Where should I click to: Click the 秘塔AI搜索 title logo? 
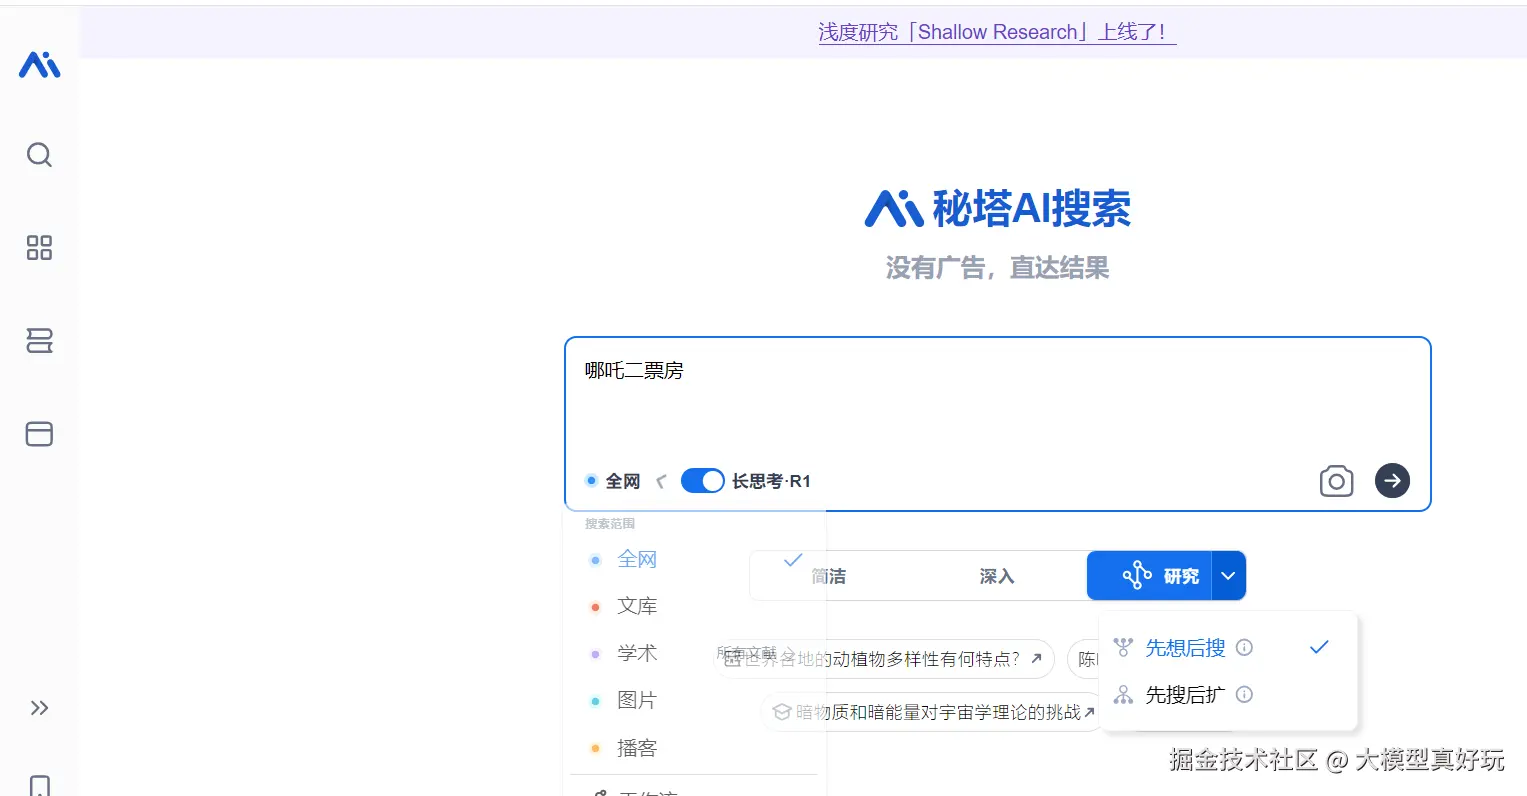(x=997, y=208)
